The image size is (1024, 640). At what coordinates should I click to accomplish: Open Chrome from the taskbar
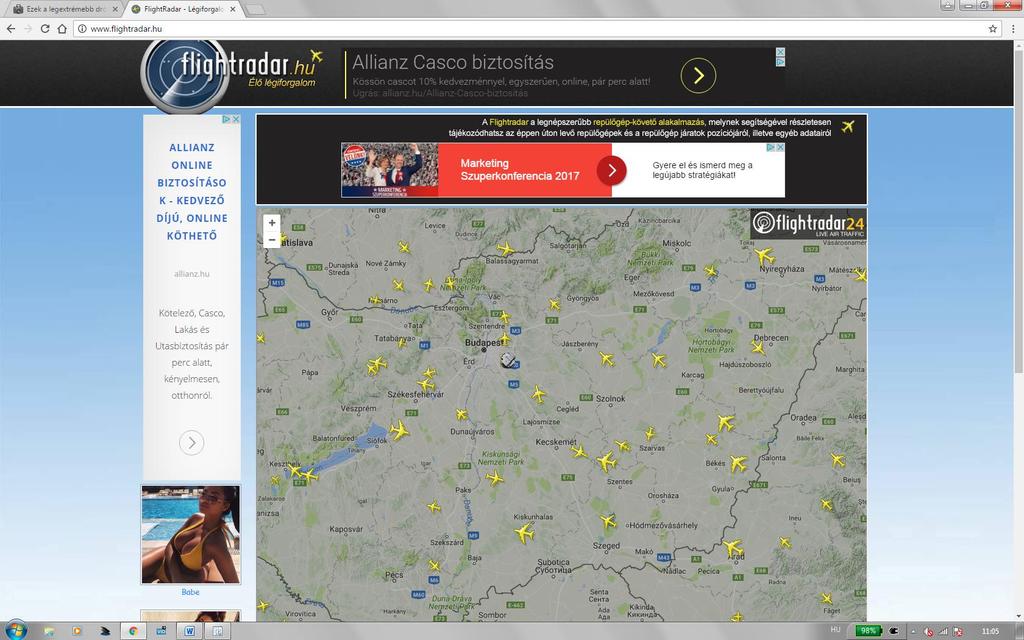[133, 631]
